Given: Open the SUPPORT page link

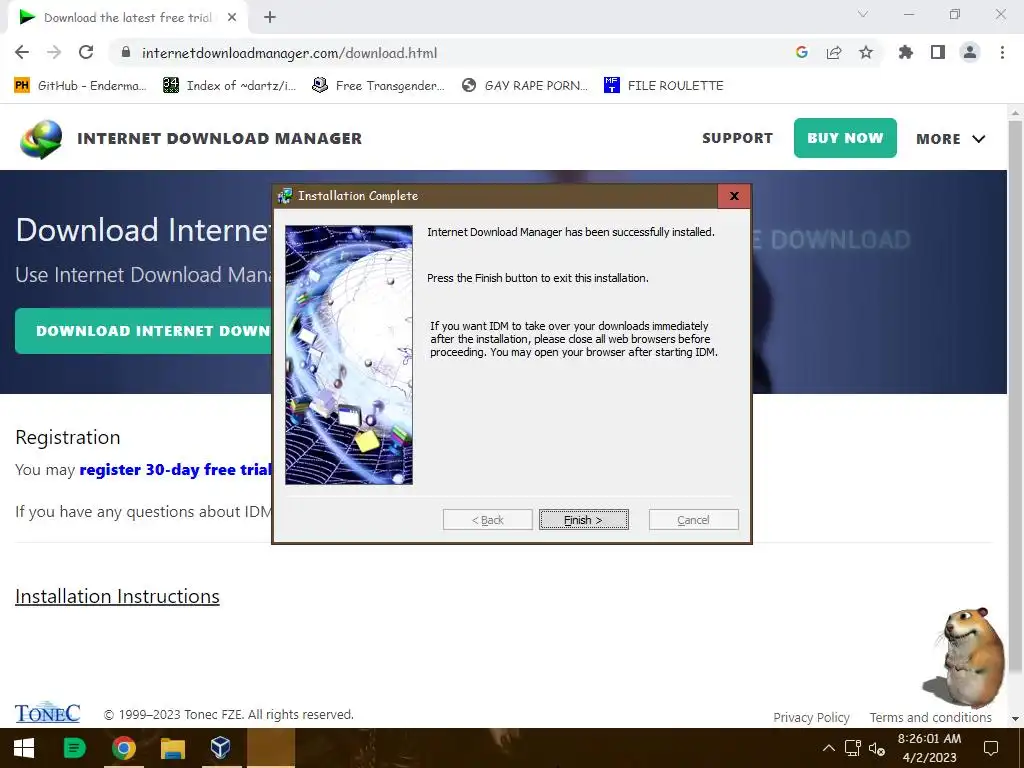Looking at the screenshot, I should [x=737, y=138].
